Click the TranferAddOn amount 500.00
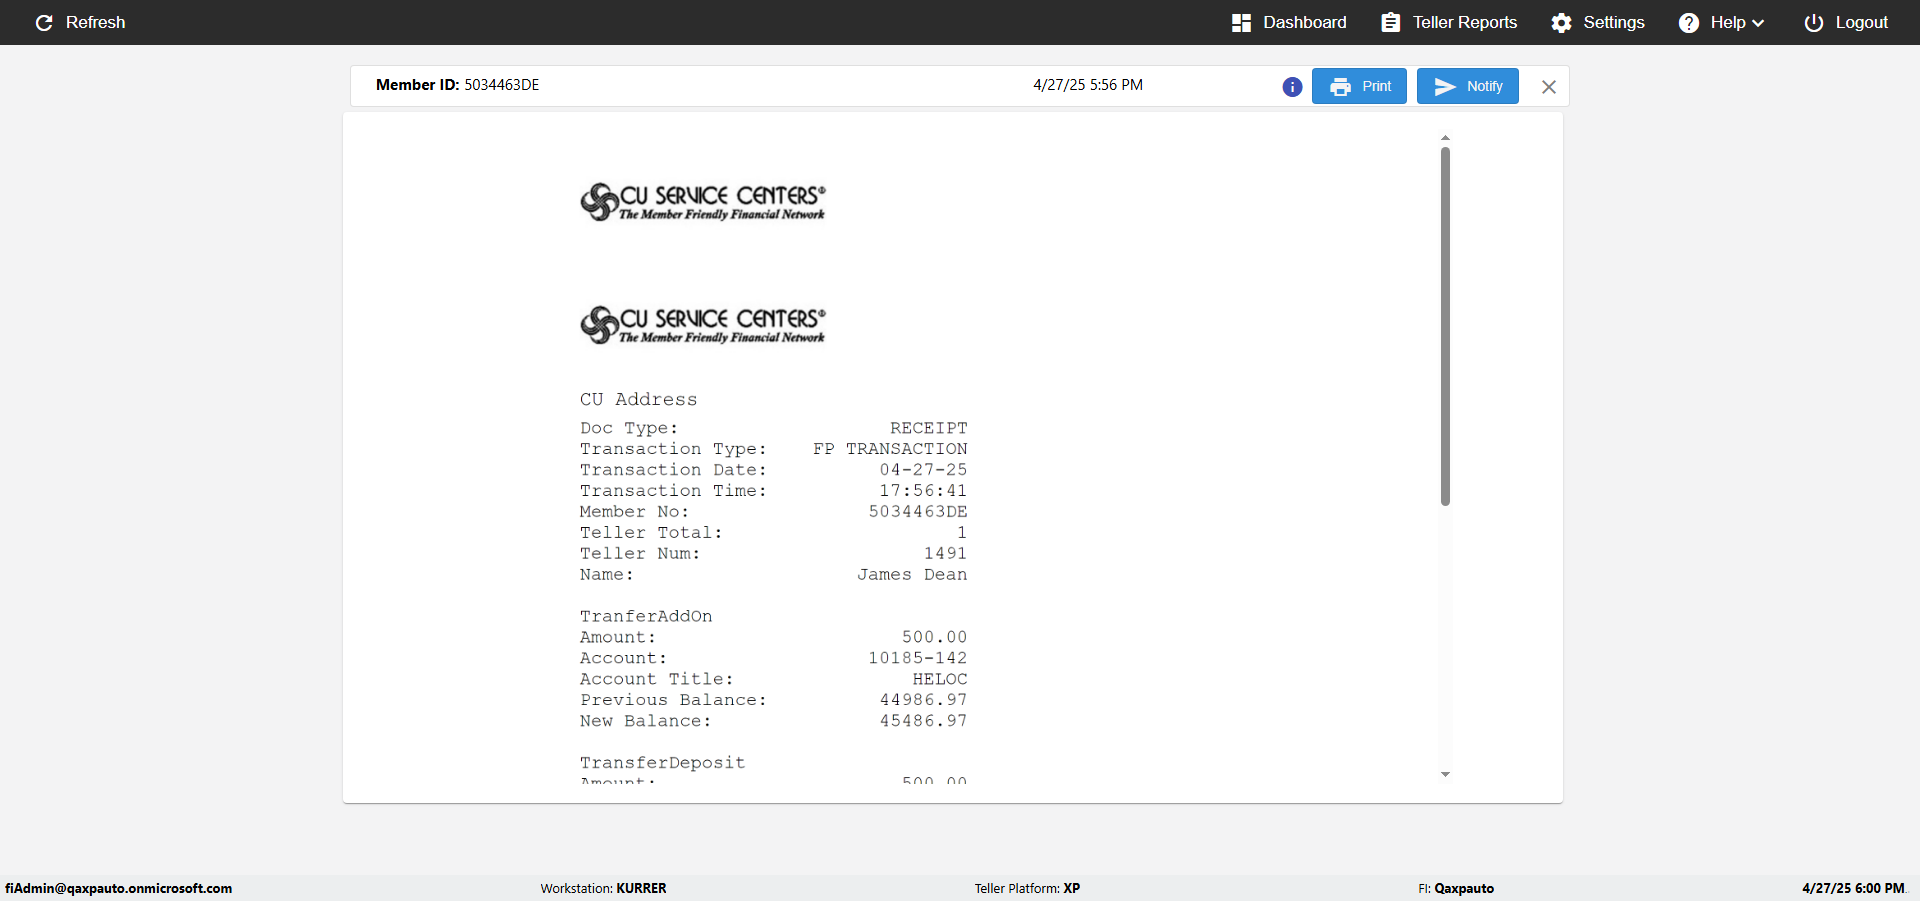 point(935,638)
